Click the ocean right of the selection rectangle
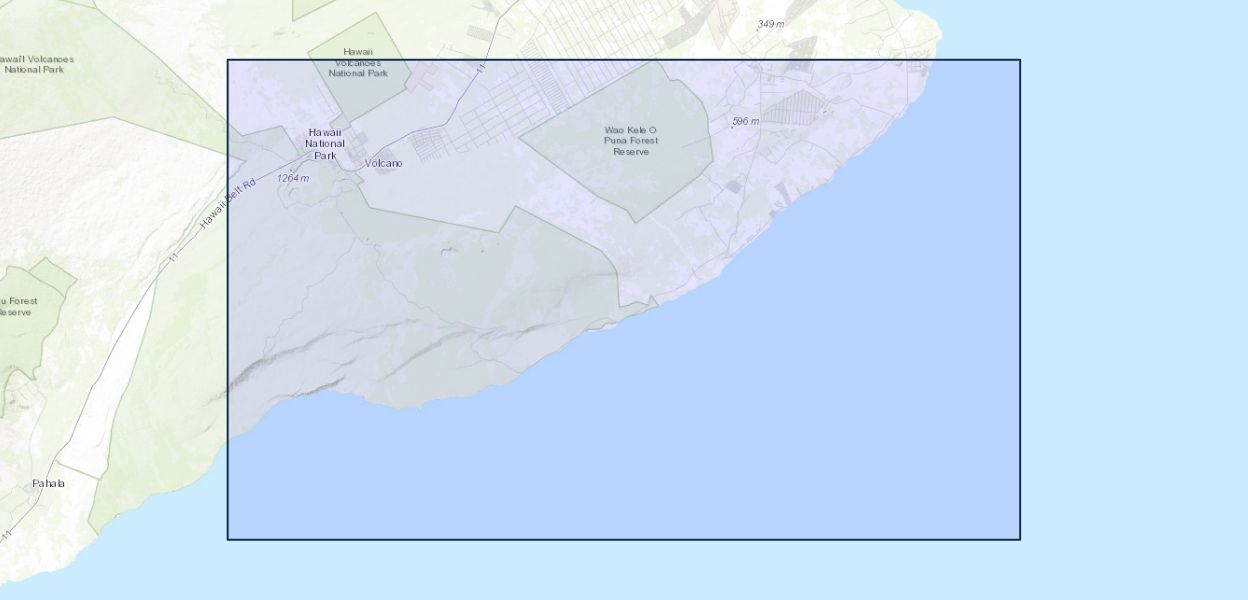 click(x=1130, y=300)
